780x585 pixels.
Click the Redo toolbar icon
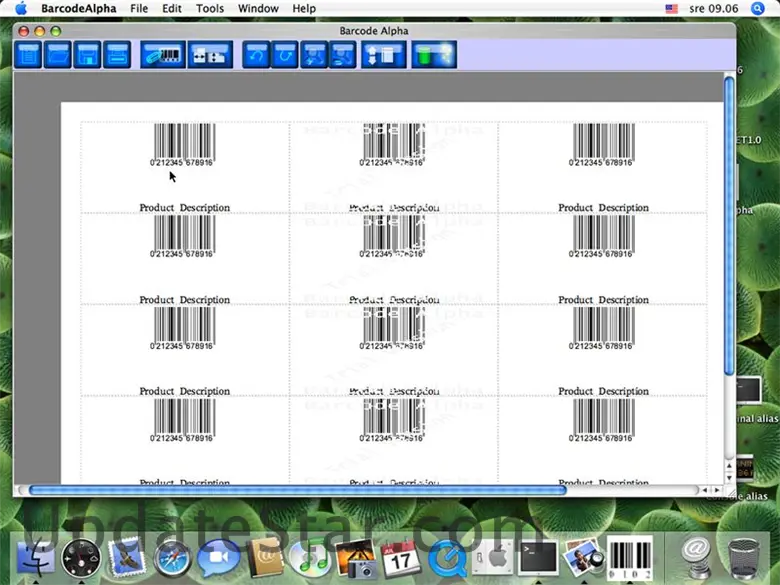285,54
